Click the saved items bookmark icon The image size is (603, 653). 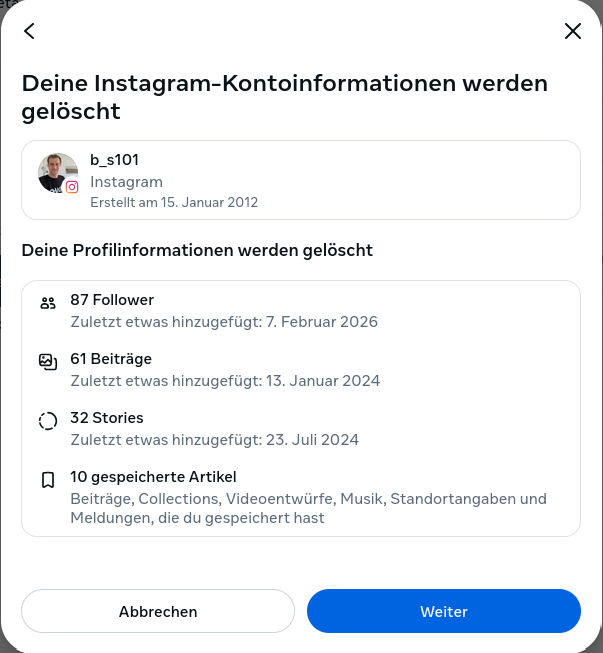coord(48,480)
